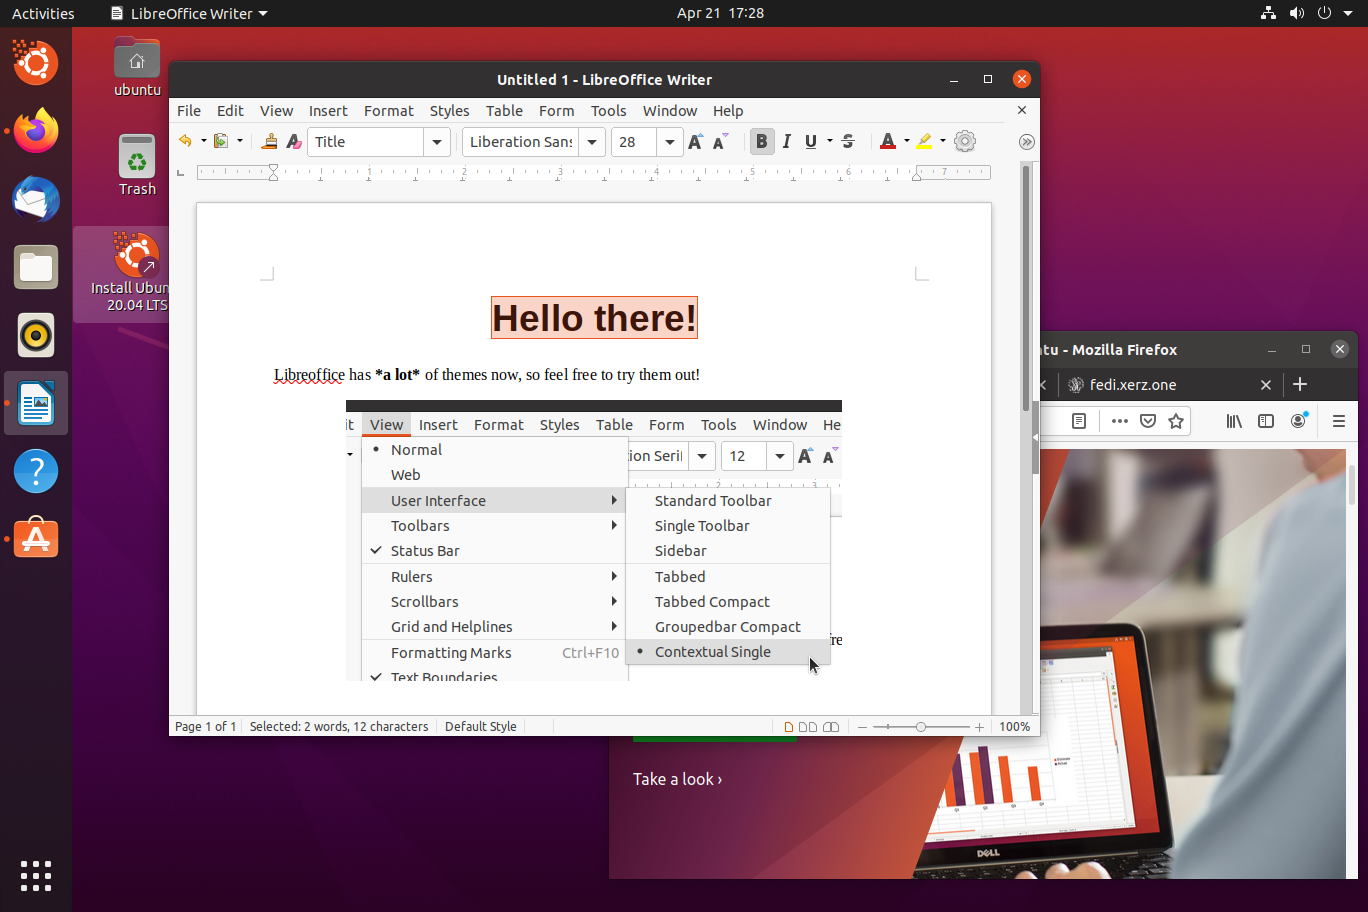The height and width of the screenshot is (912, 1368).
Task: Open the Table menu
Action: (504, 111)
